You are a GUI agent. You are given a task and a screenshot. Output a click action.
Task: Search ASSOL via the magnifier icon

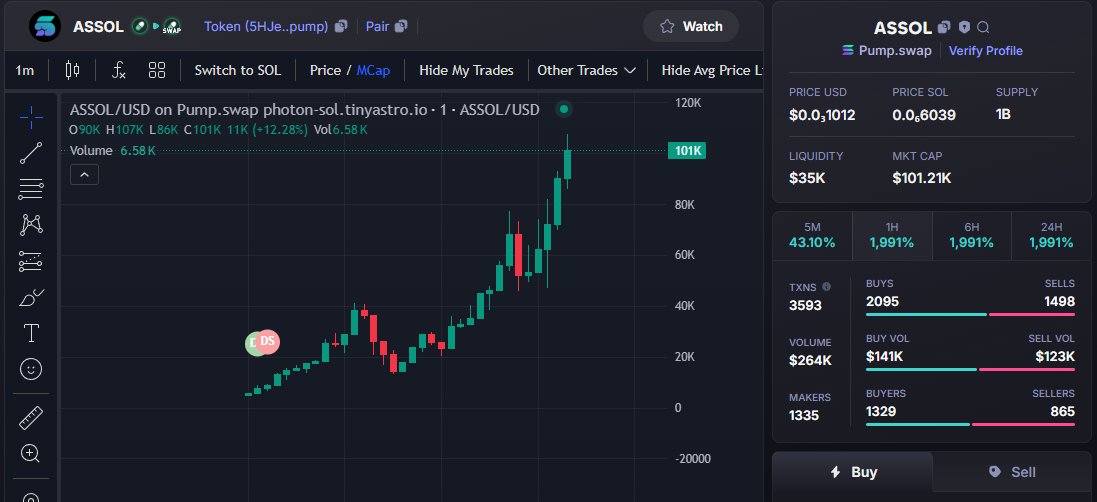coord(983,27)
